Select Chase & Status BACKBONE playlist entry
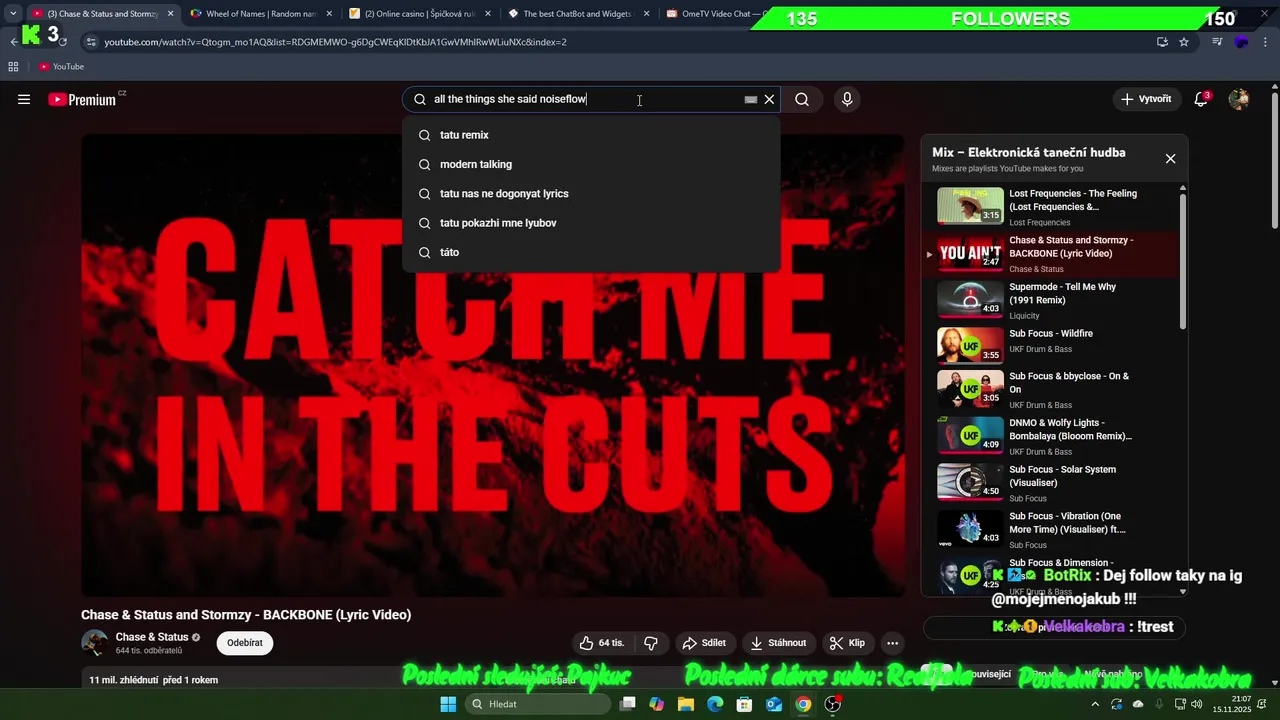 pos(1050,254)
